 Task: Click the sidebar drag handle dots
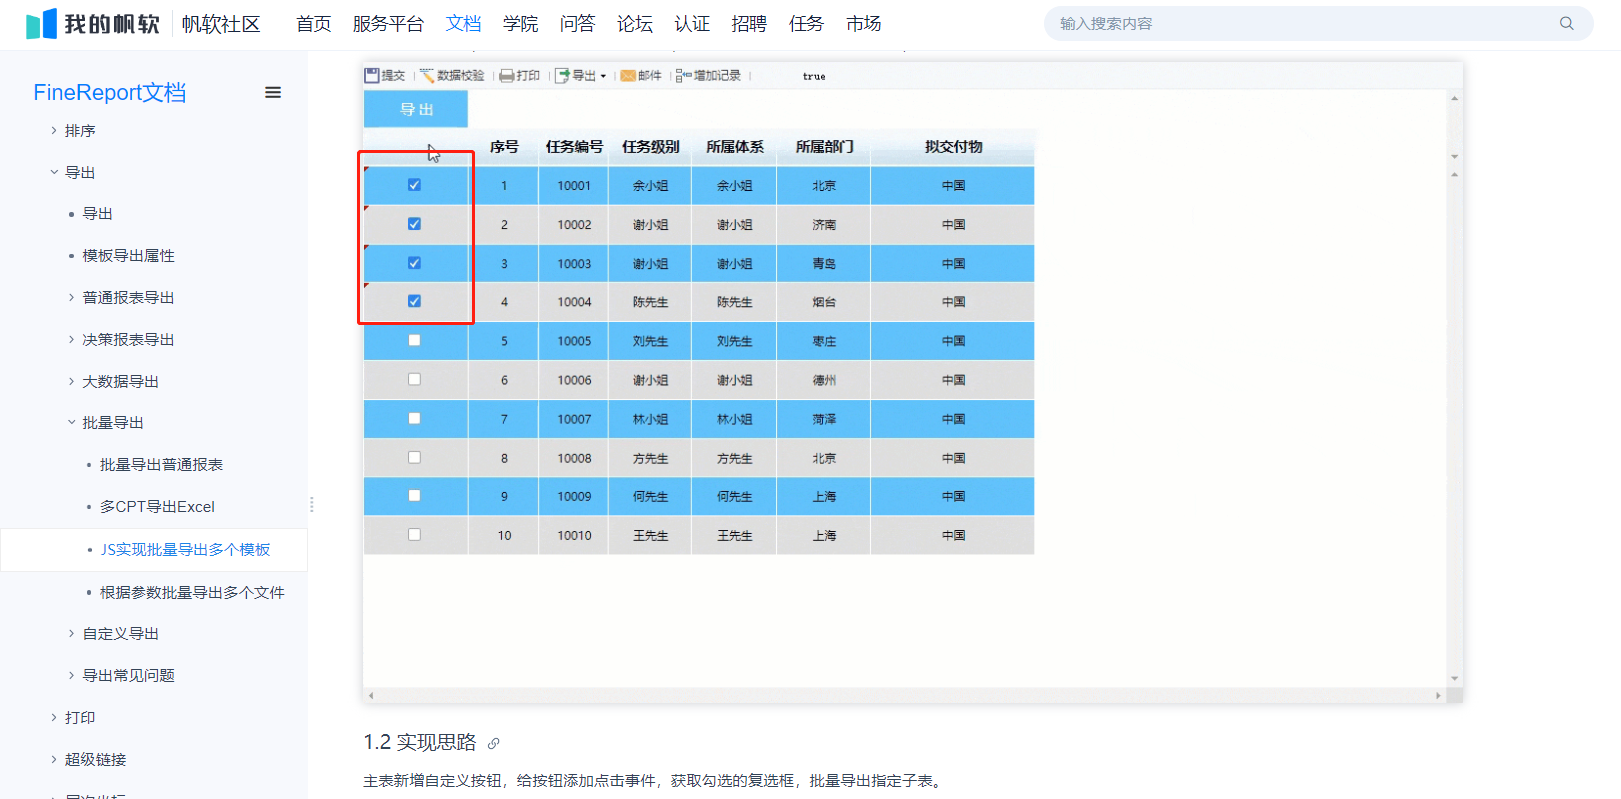point(312,504)
